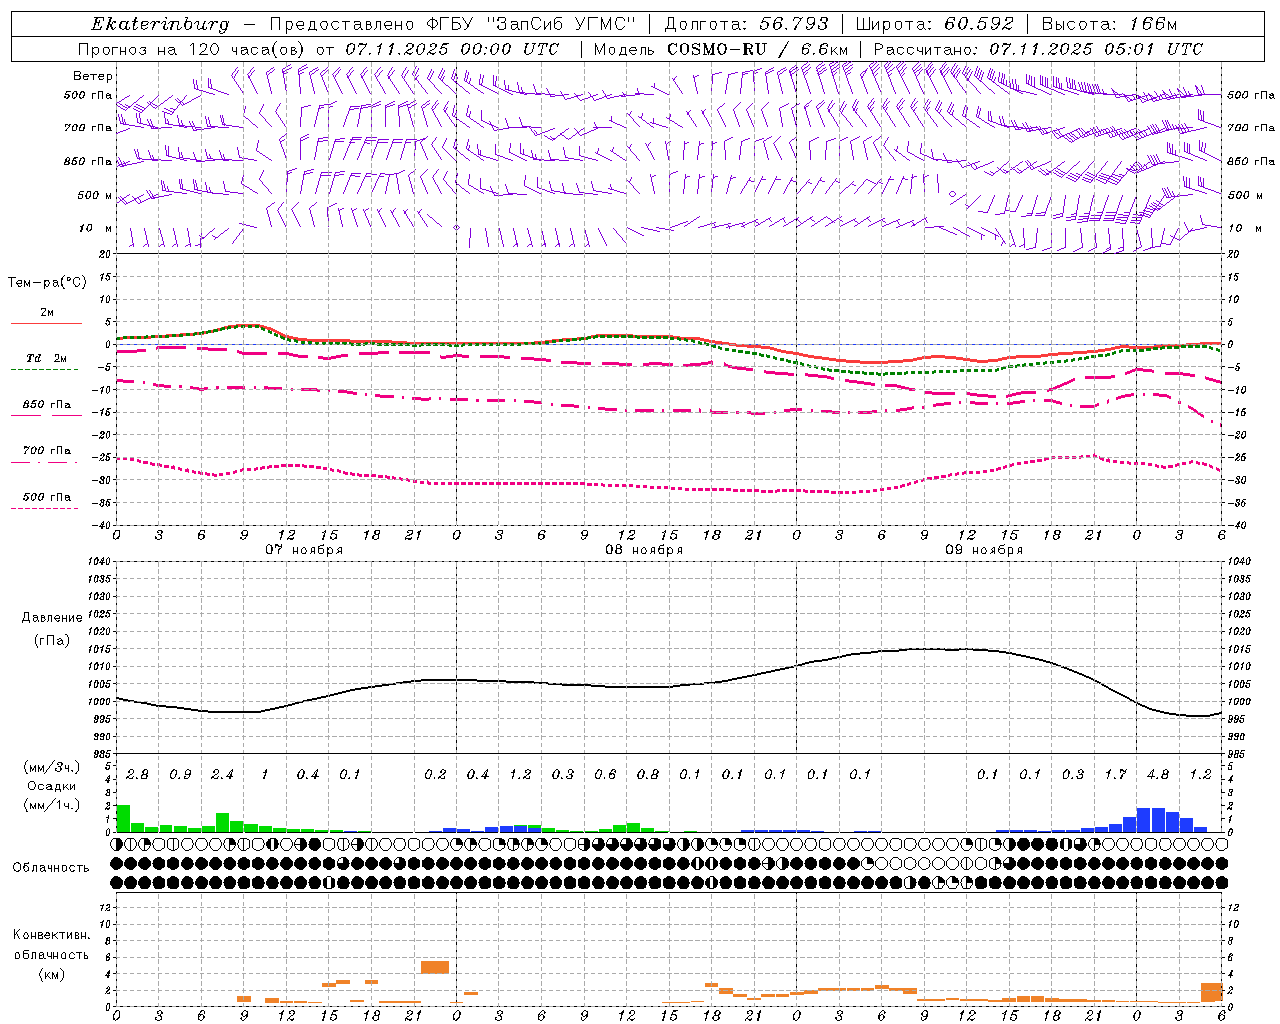
Task: Click the dotted pink 500 гПа temperature legend line
Action: (46, 508)
